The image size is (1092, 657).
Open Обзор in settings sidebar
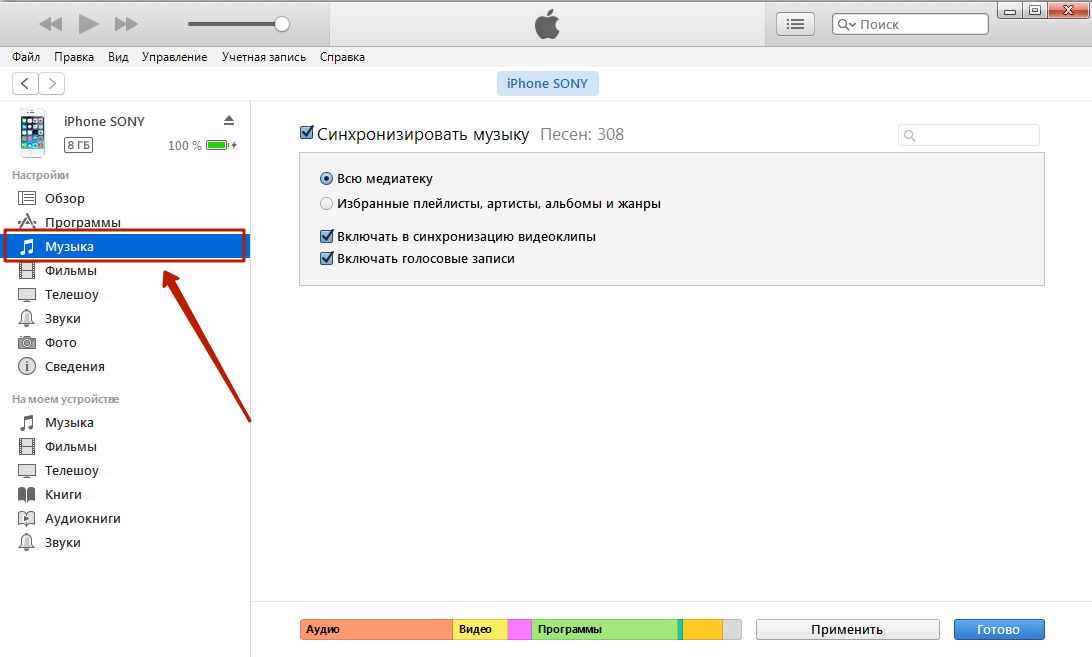[x=65, y=199]
